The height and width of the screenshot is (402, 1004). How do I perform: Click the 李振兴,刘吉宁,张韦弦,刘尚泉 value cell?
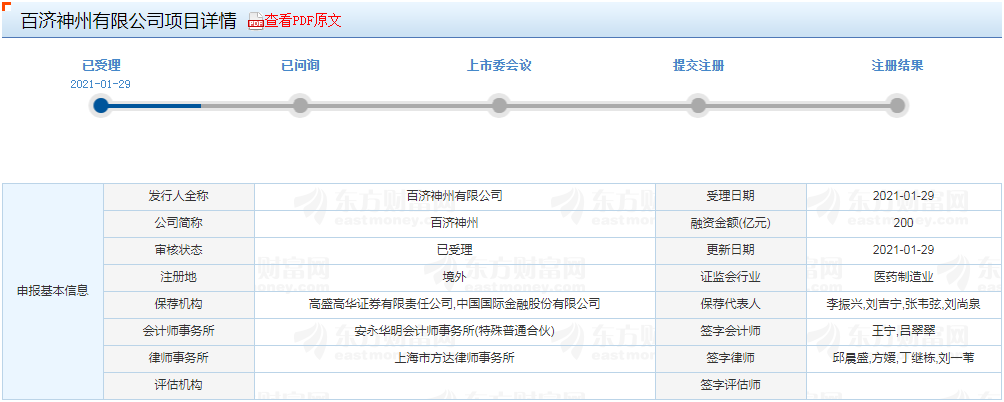[903, 304]
